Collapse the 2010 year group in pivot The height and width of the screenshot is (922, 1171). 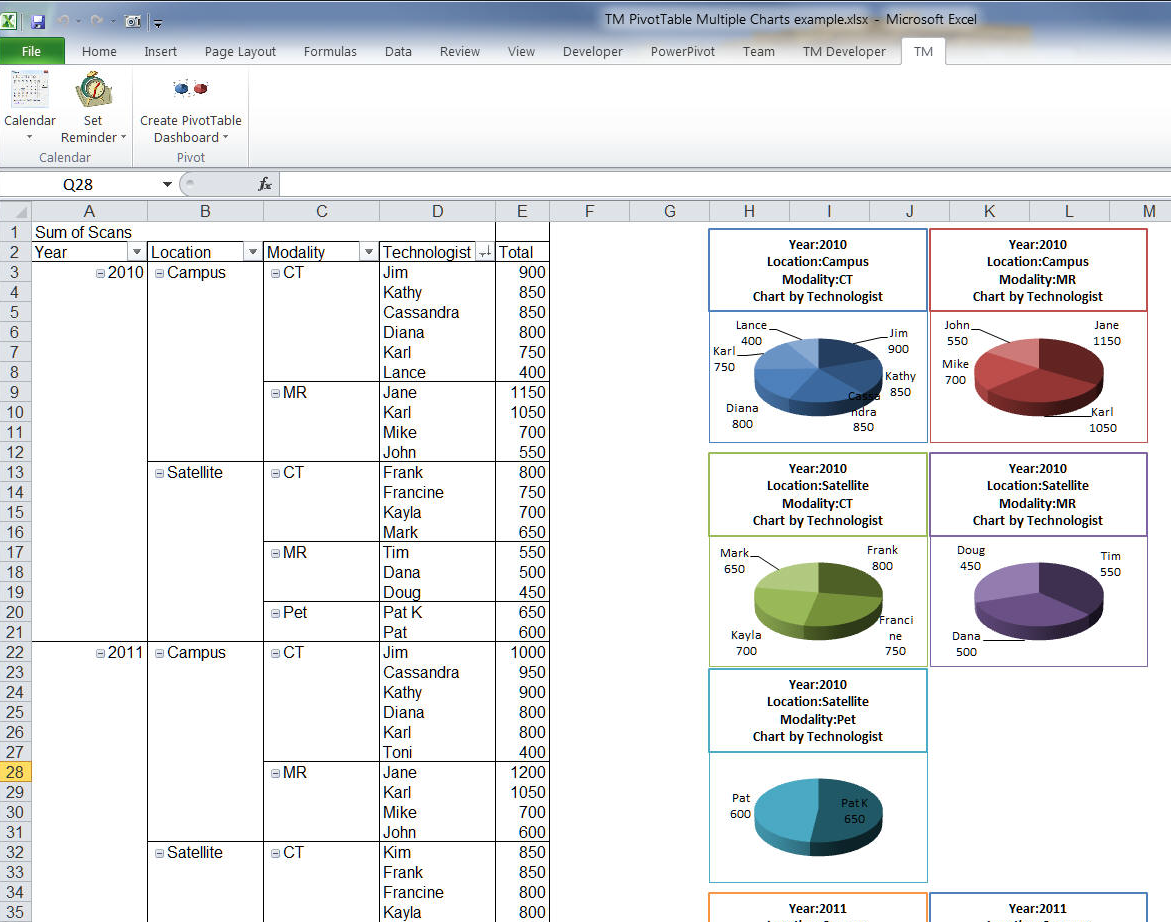[100, 273]
